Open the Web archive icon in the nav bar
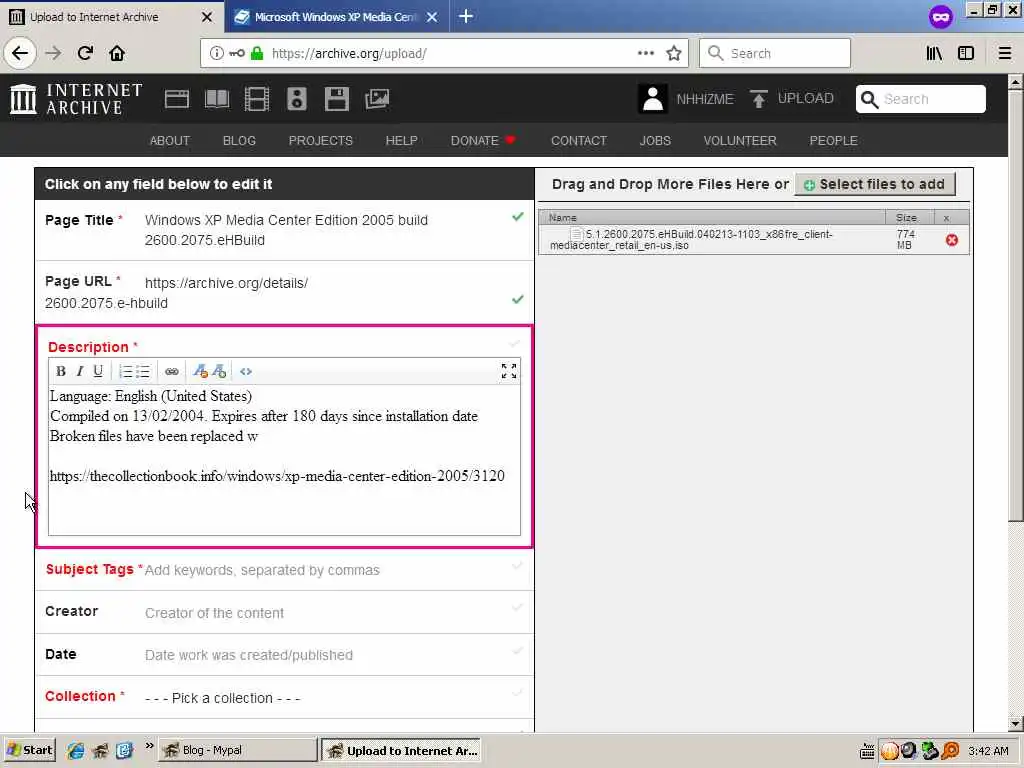Screen dimensions: 1024x768 [x=176, y=99]
